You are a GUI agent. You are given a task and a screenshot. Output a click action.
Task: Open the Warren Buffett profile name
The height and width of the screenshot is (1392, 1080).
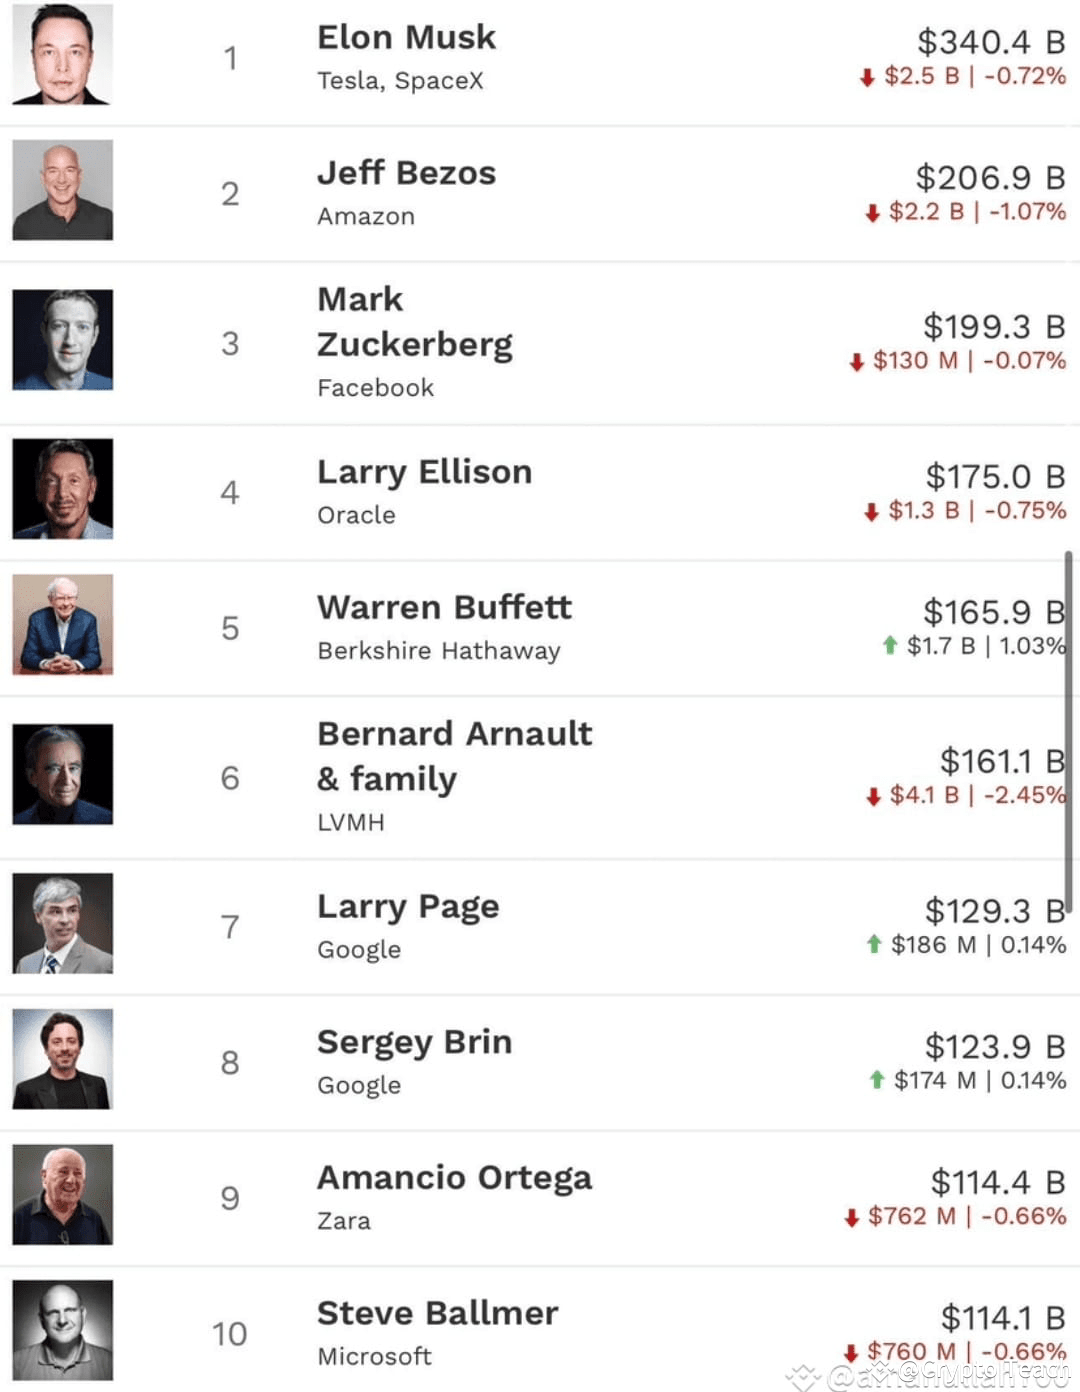tap(444, 607)
